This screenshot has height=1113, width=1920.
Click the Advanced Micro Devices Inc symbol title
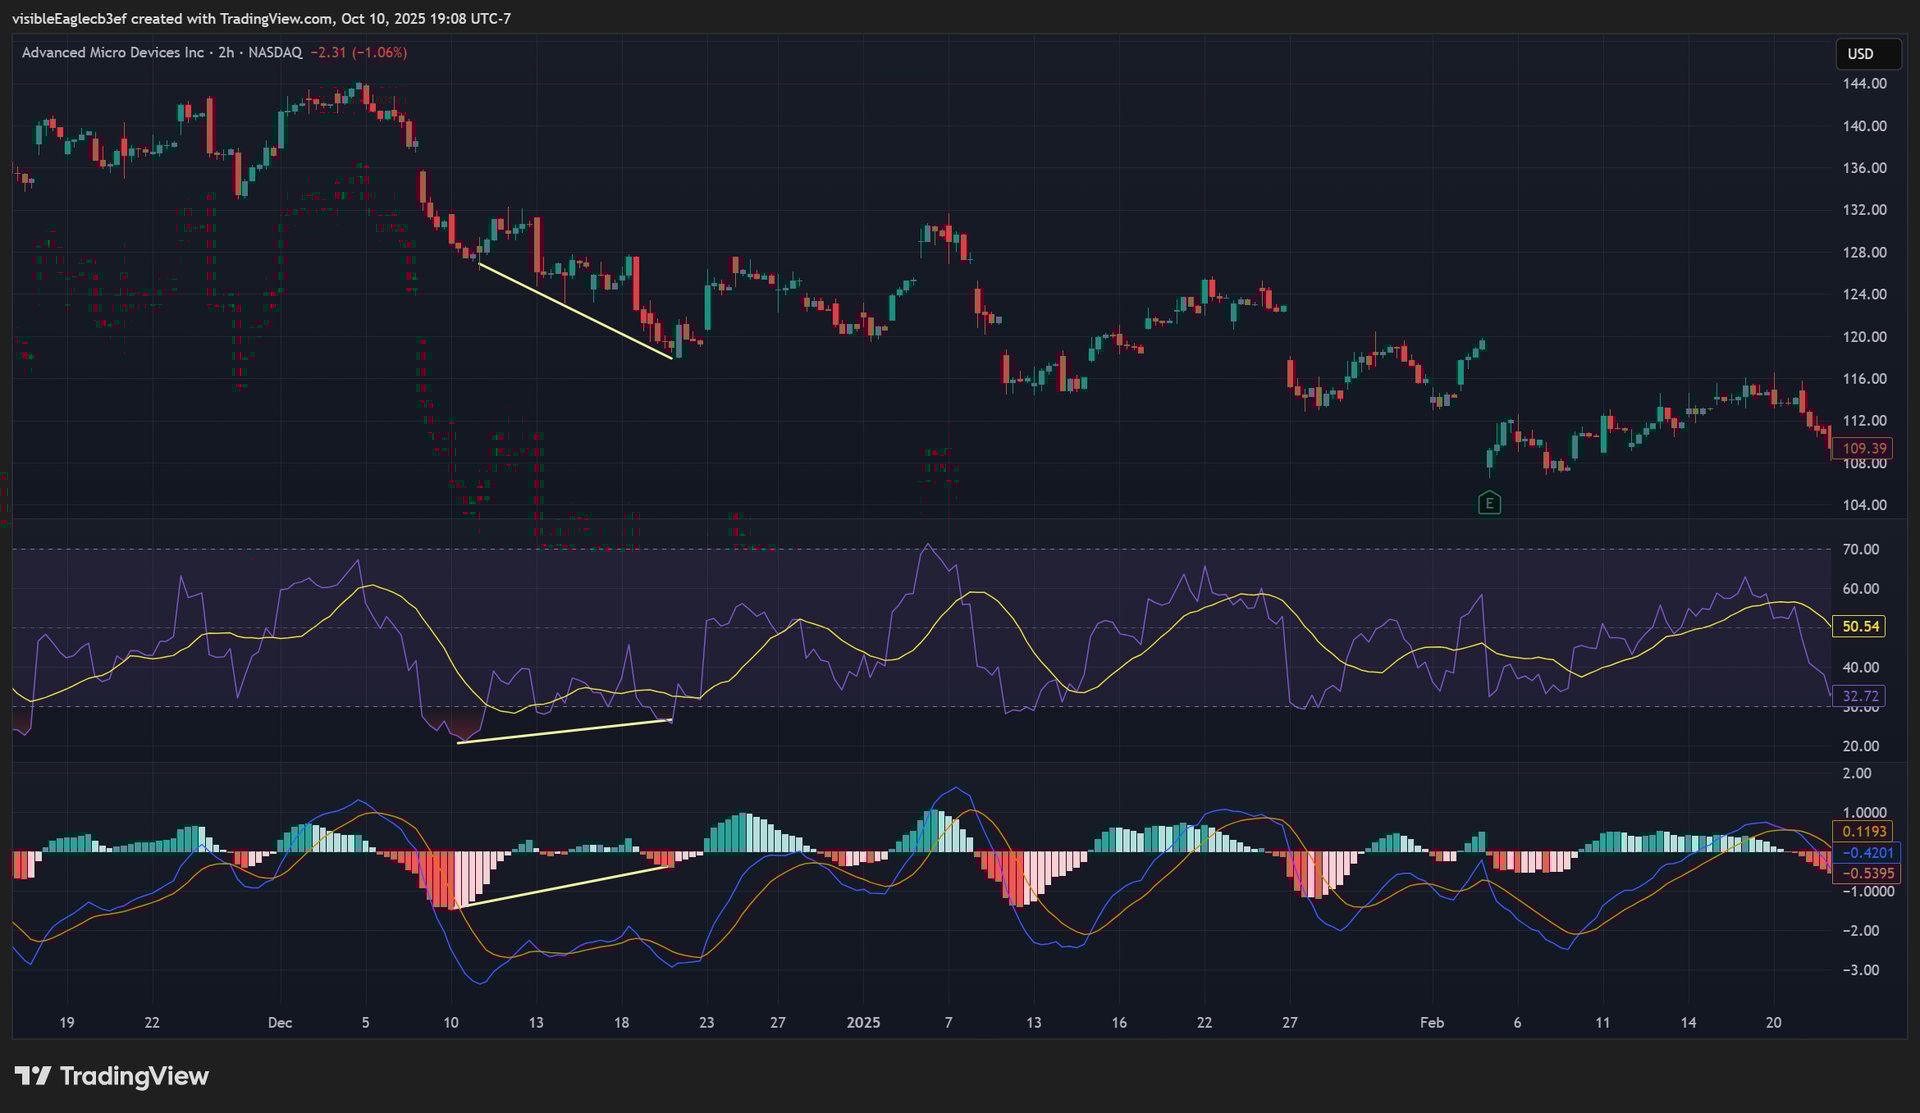pos(112,52)
